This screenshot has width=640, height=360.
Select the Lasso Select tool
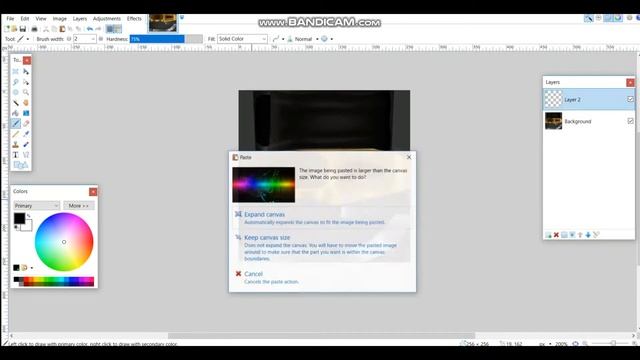[x=16, y=82]
